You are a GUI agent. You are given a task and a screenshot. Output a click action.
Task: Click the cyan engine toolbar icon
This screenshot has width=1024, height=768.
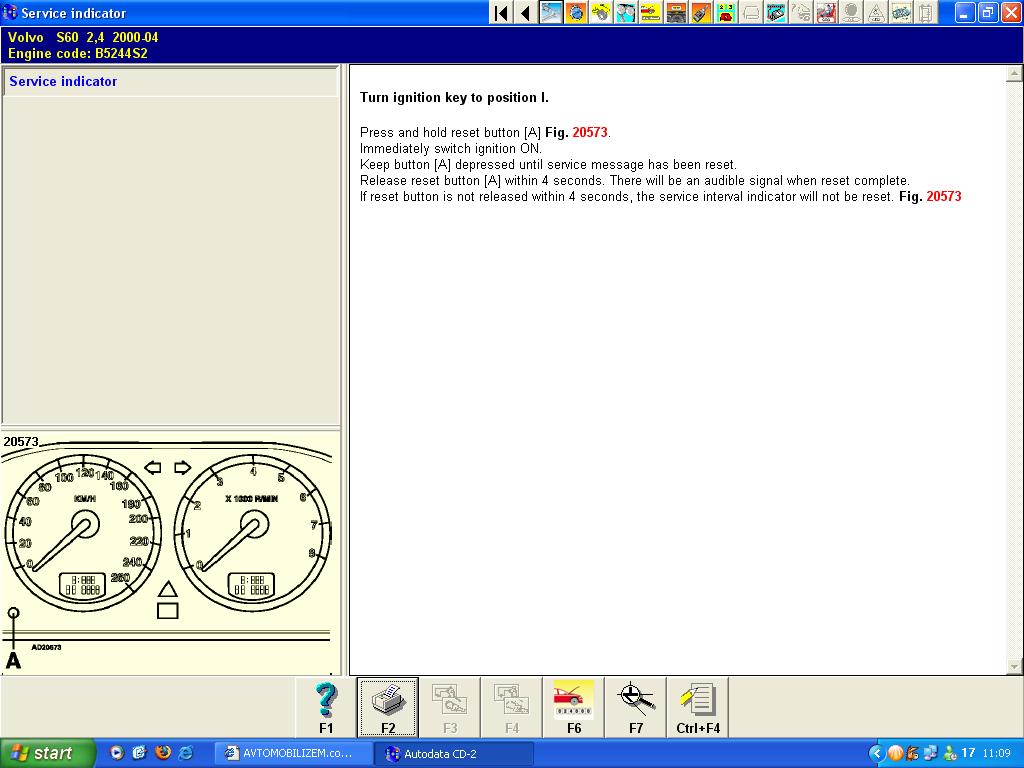(x=776, y=12)
